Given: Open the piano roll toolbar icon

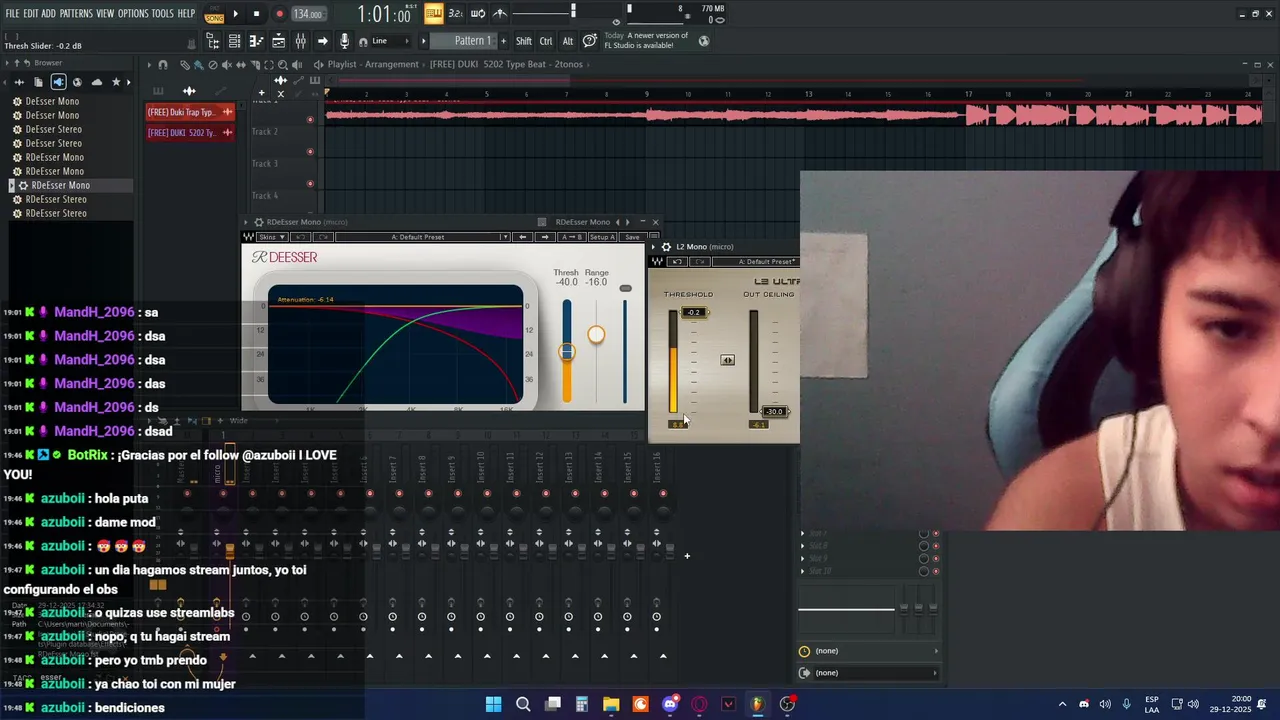Looking at the screenshot, I should coord(256,41).
